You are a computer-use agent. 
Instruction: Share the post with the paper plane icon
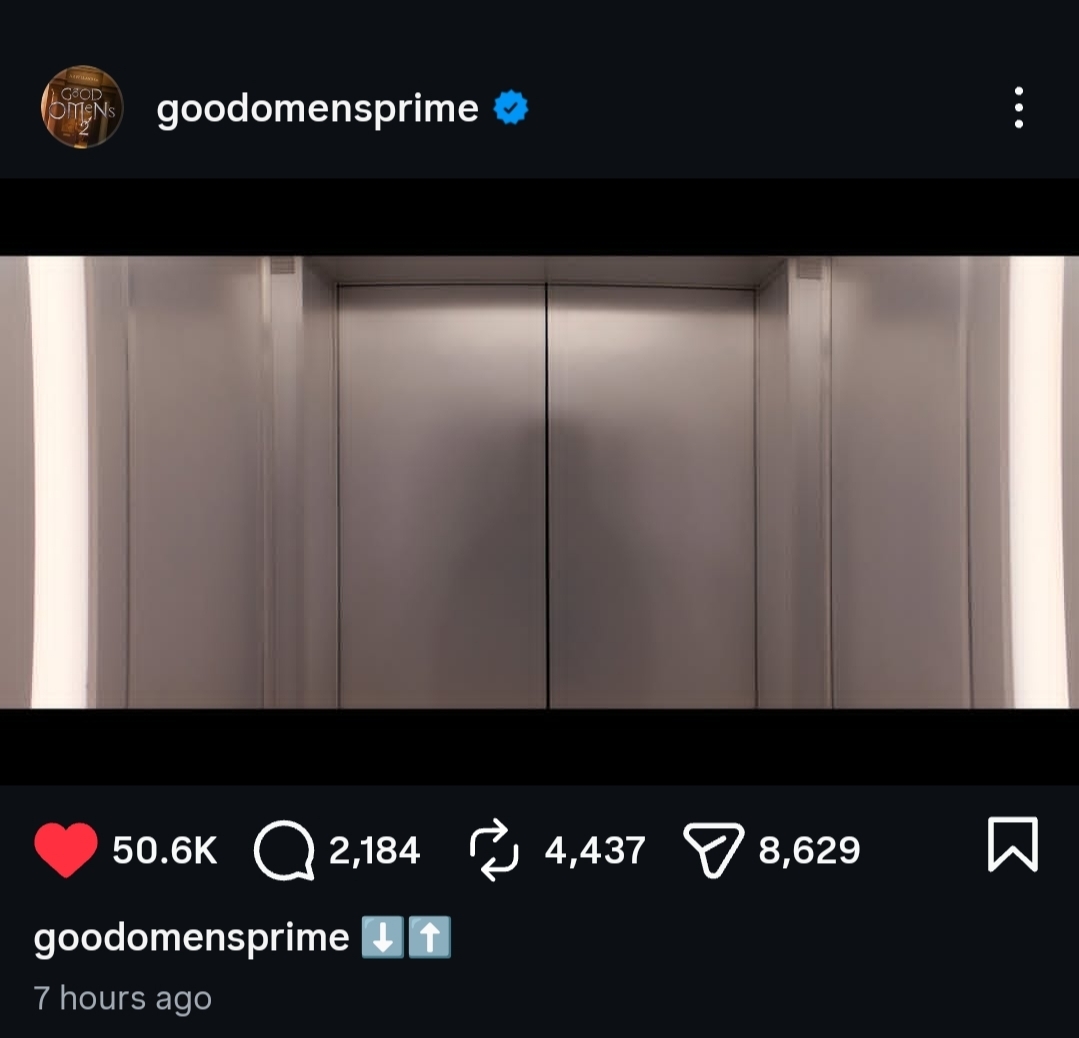pyautogui.click(x=714, y=850)
